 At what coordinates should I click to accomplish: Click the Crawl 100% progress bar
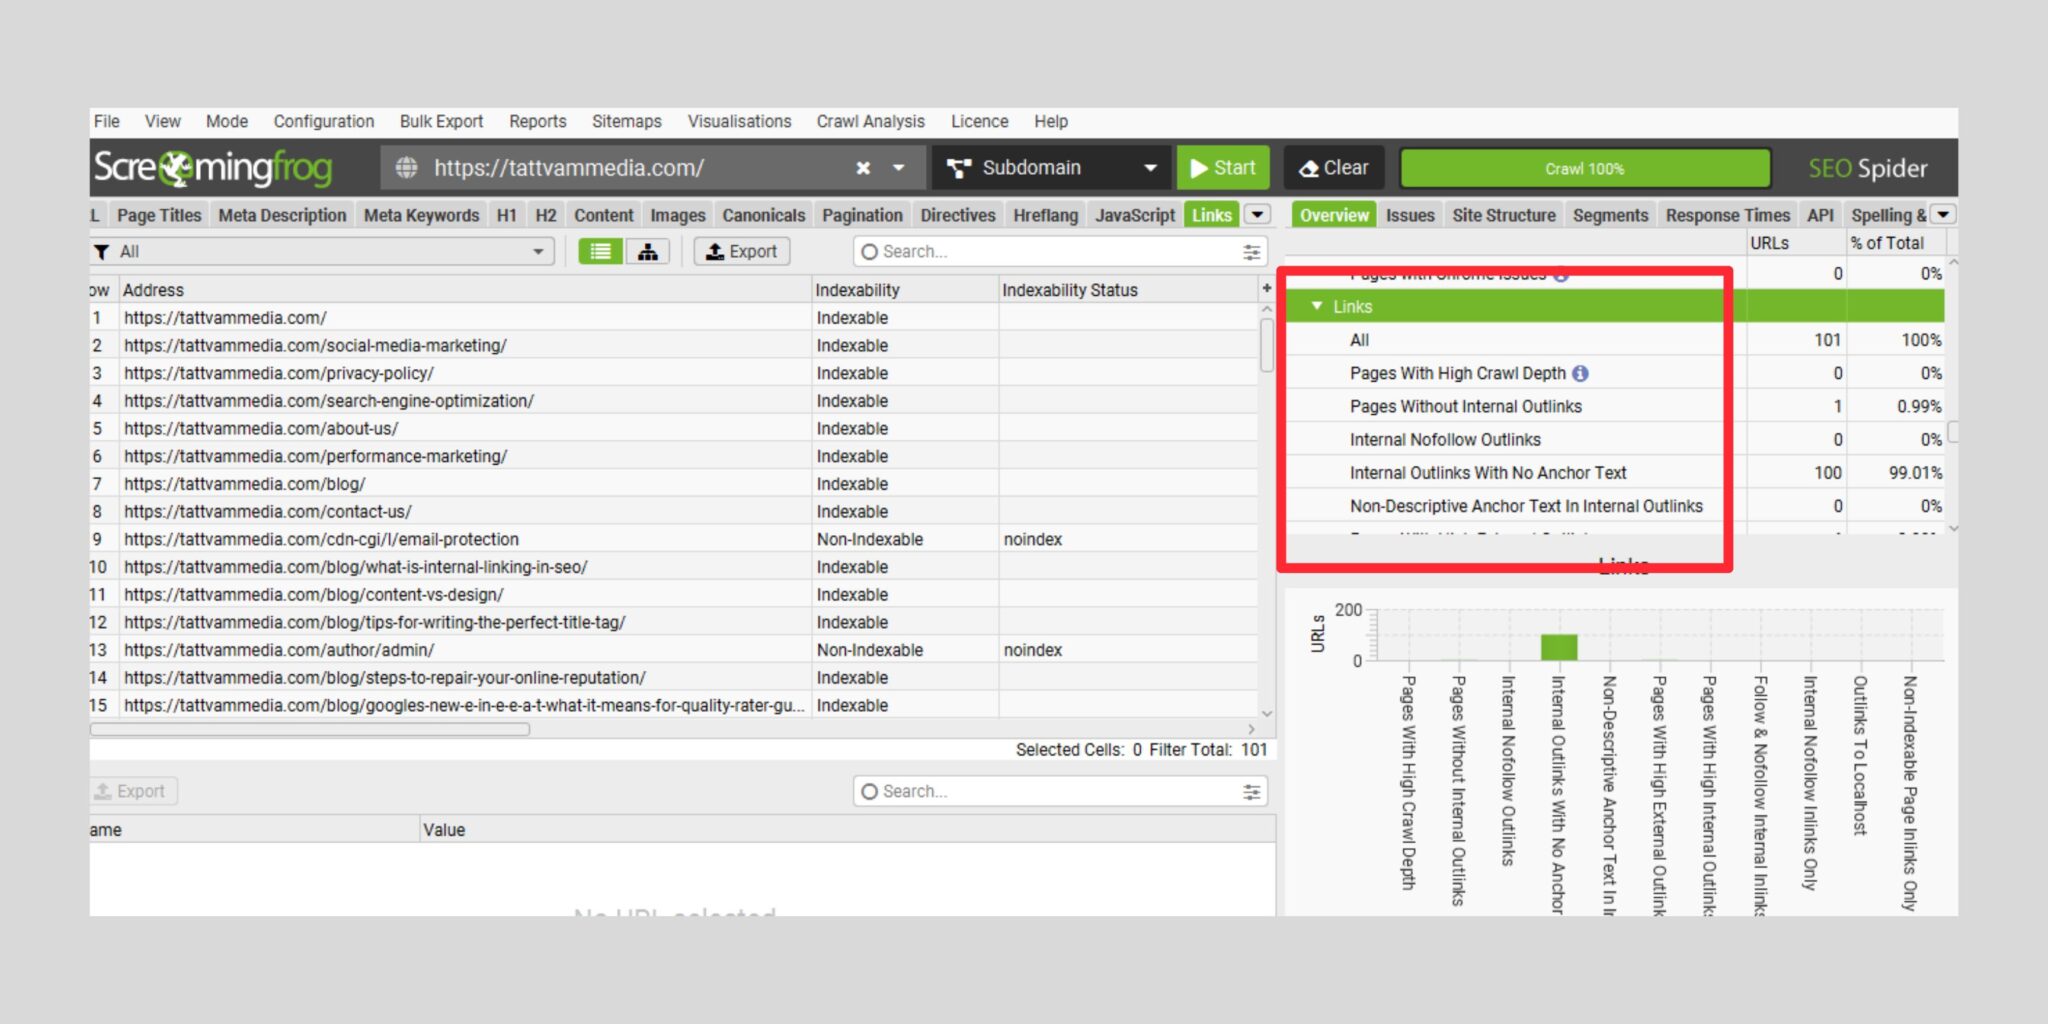[1584, 167]
